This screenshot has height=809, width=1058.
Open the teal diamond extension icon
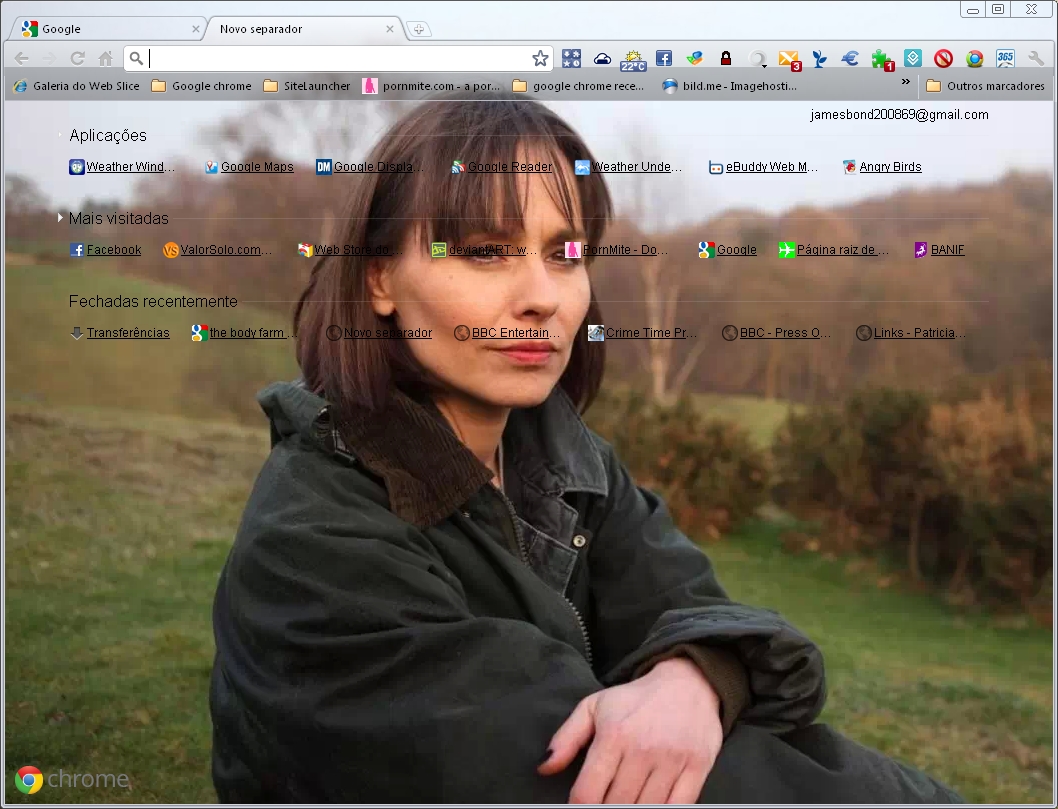tap(913, 59)
